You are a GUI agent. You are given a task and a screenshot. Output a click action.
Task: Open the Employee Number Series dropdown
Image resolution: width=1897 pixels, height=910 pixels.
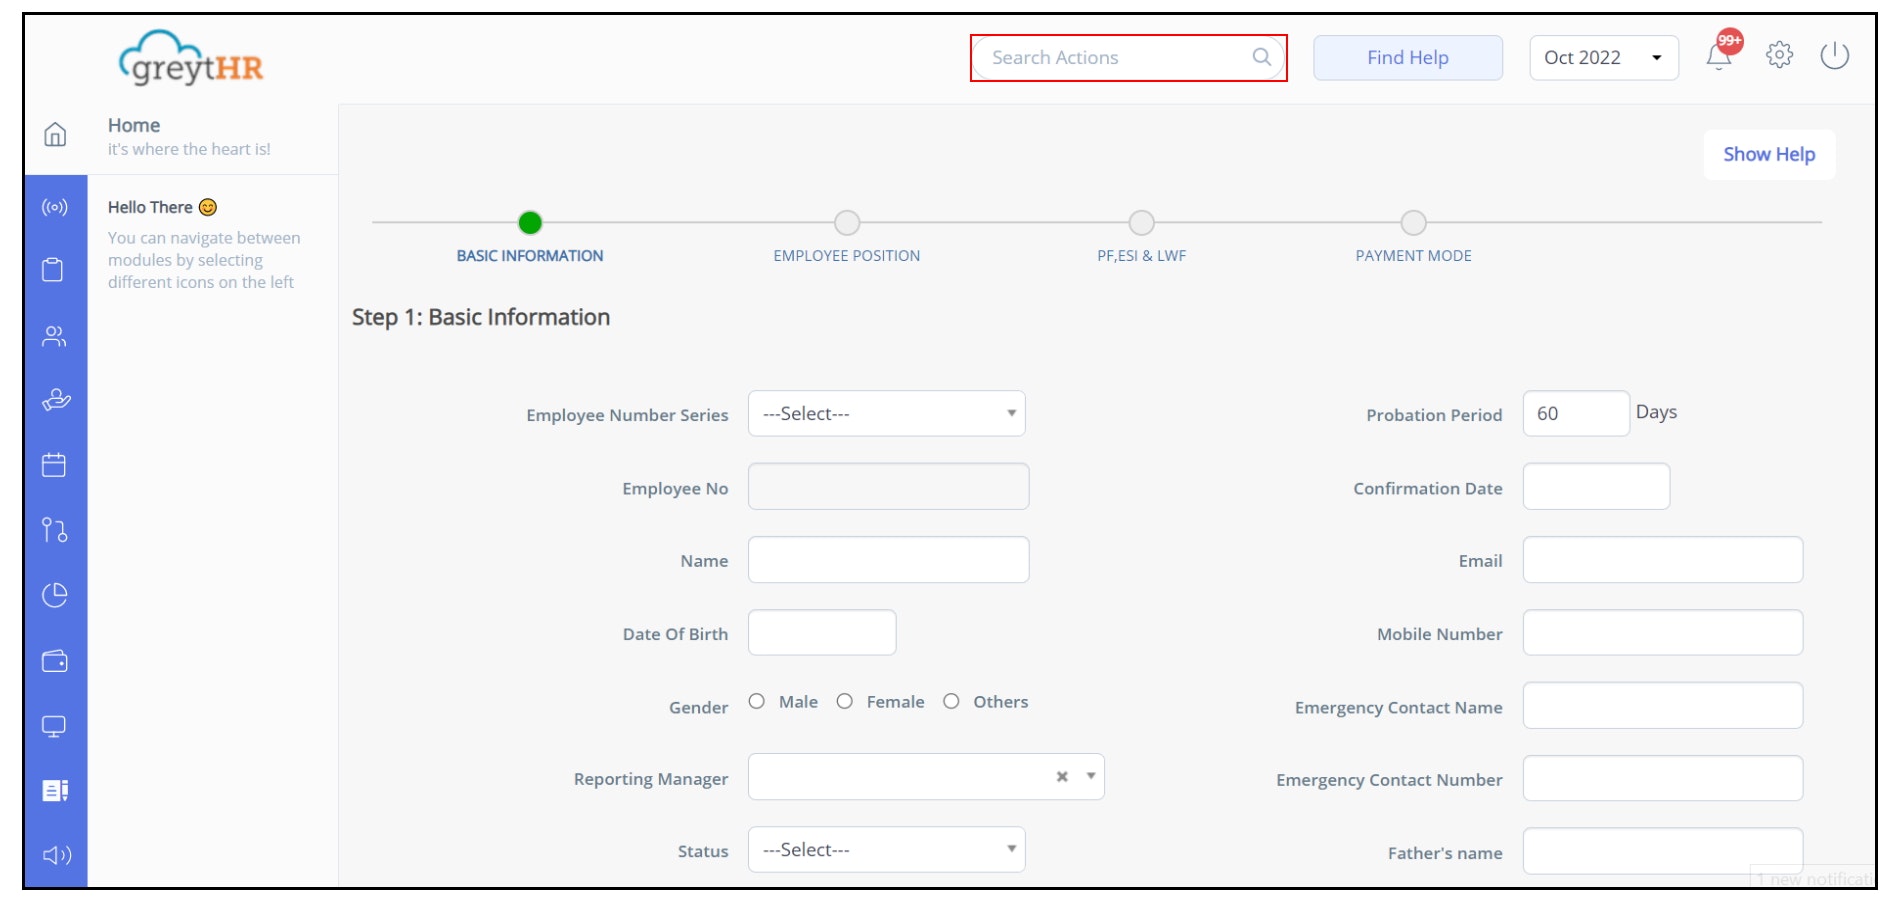tap(887, 413)
